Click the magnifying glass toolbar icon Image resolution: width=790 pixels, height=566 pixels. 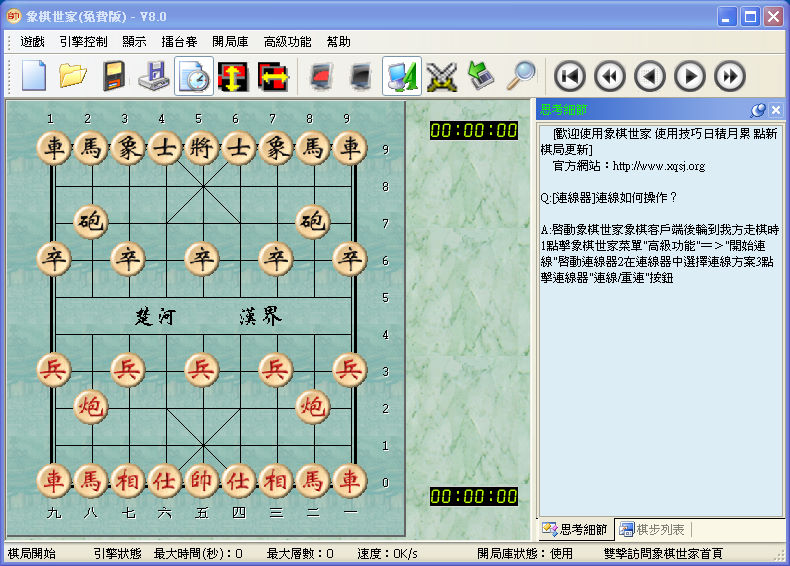520,76
